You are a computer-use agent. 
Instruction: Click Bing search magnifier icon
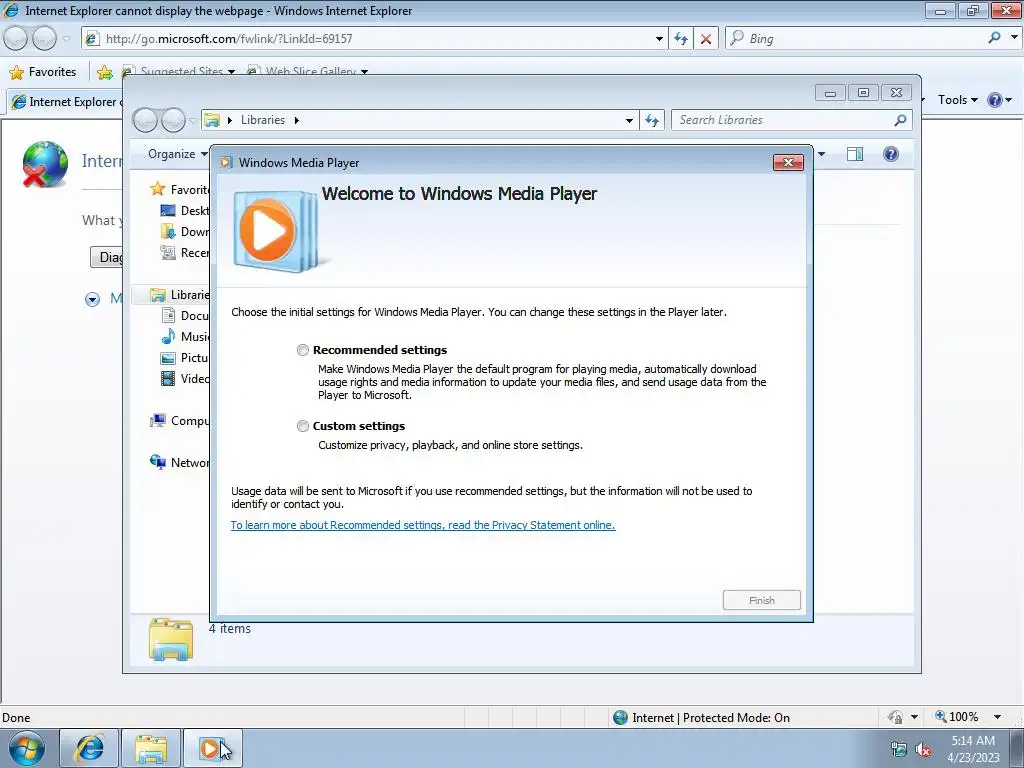(994, 38)
